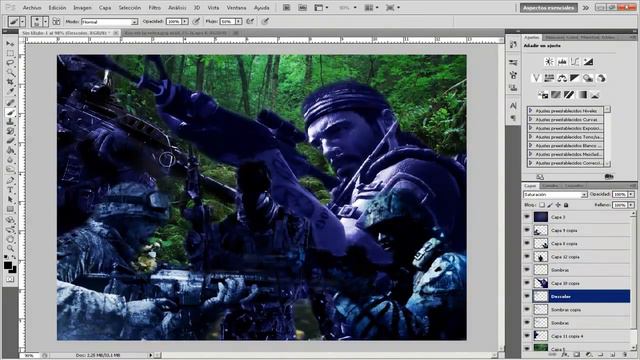The image size is (640, 360).
Task: Select the Eyedropper tool
Action: coord(10,91)
